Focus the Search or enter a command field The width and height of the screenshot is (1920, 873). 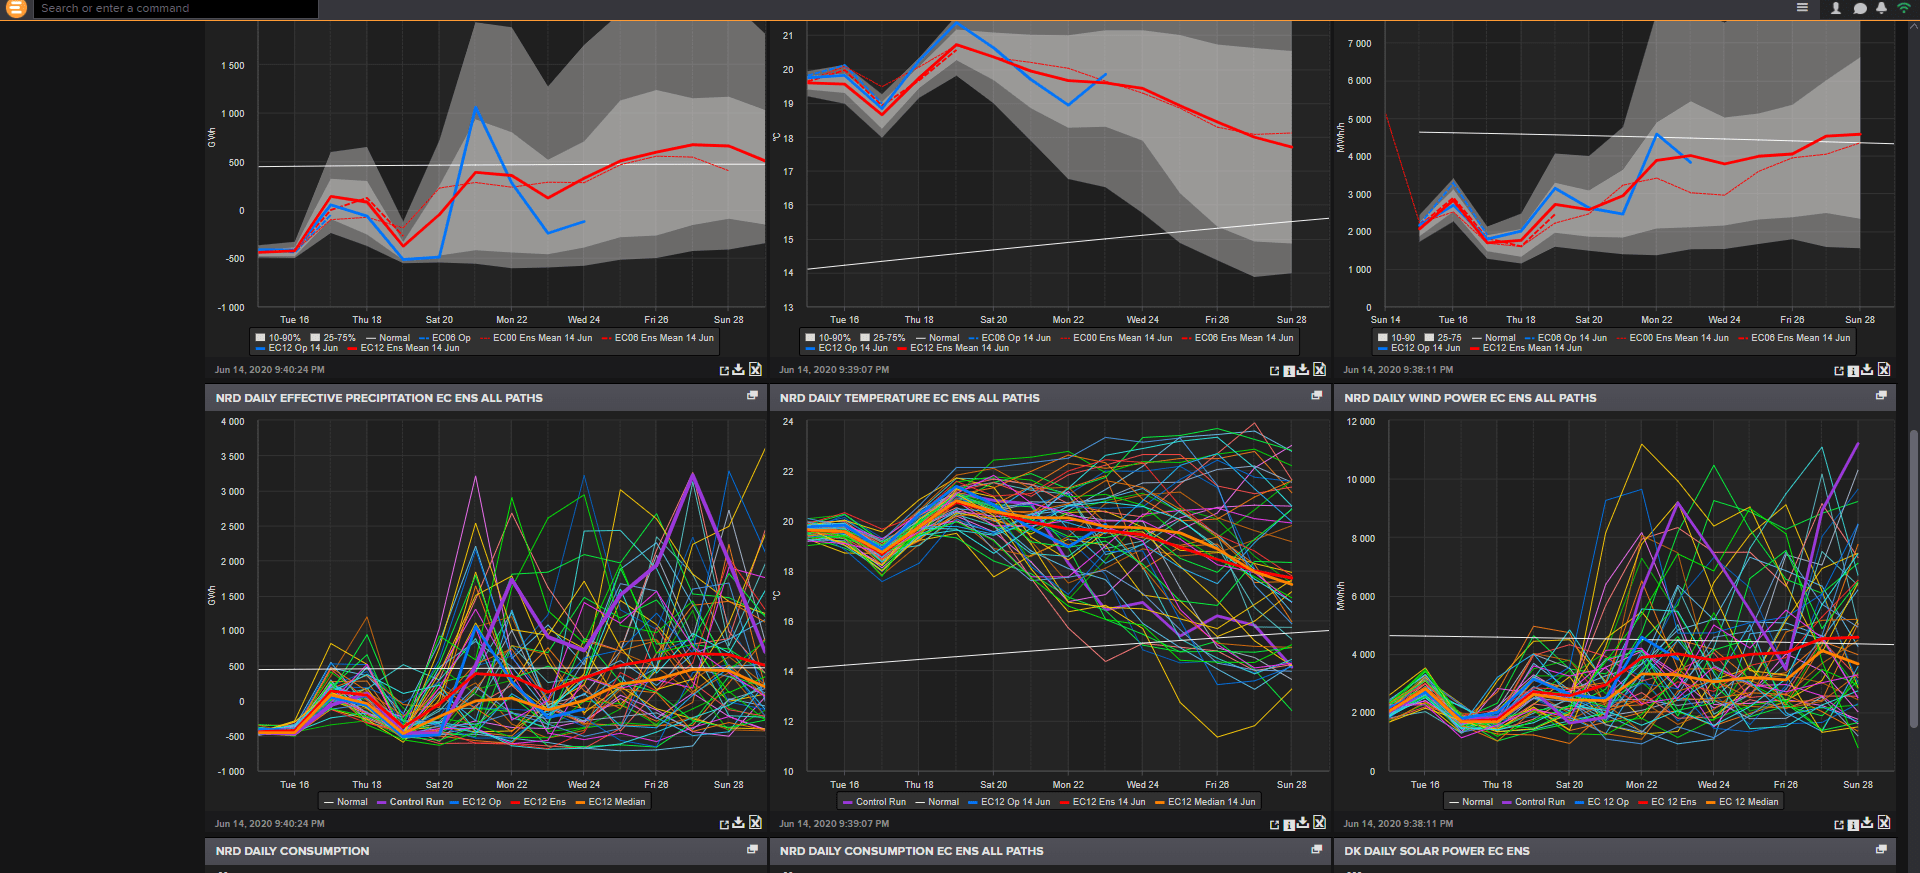176,8
